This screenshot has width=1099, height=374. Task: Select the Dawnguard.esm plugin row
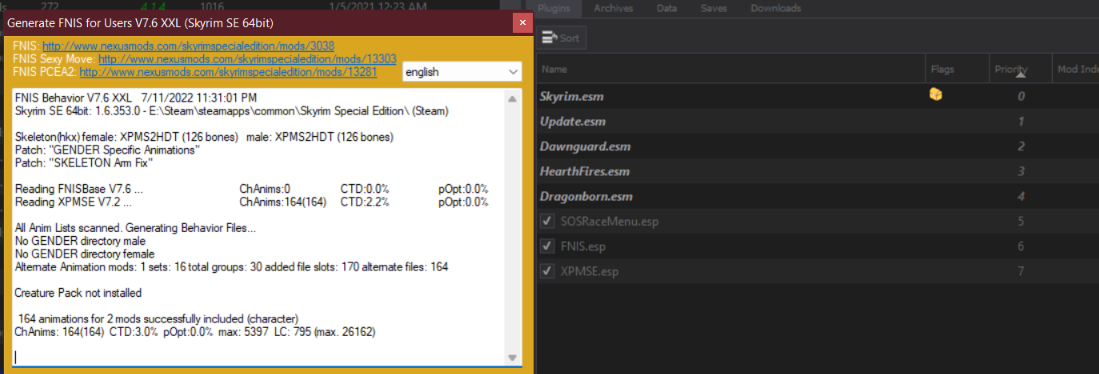pyautogui.click(x=817, y=146)
